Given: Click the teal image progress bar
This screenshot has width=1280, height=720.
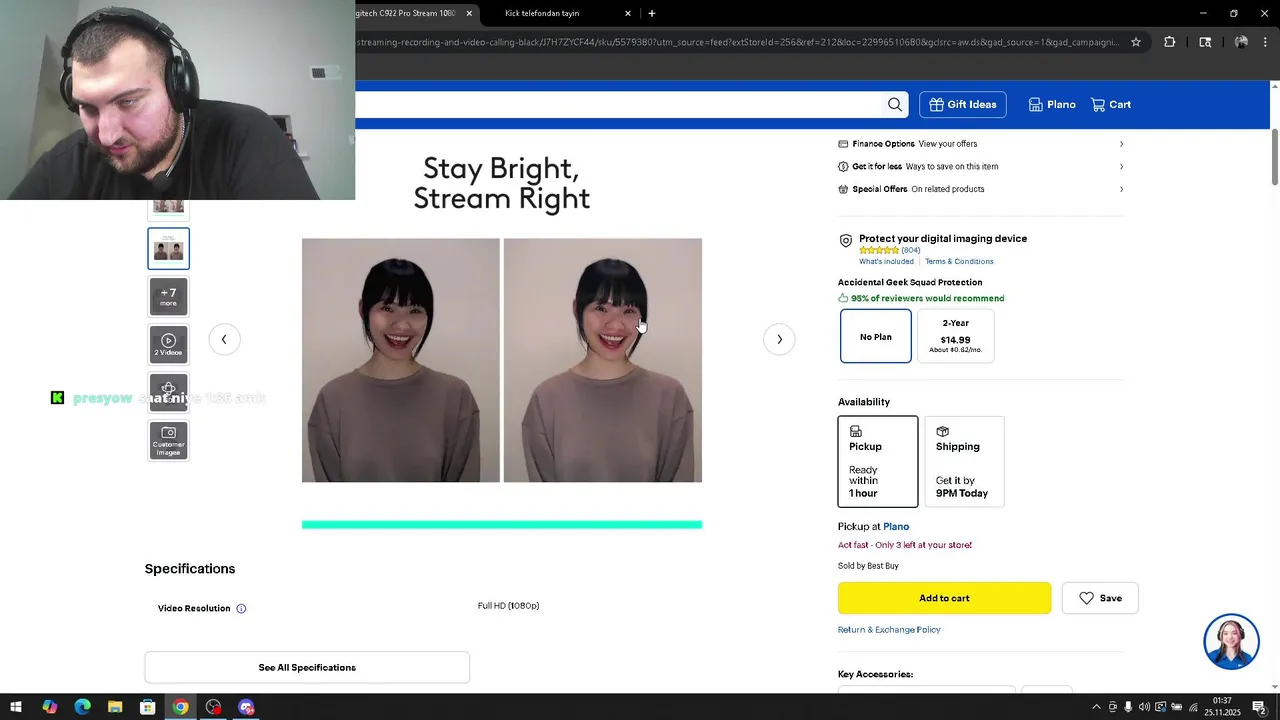Looking at the screenshot, I should tap(502, 524).
